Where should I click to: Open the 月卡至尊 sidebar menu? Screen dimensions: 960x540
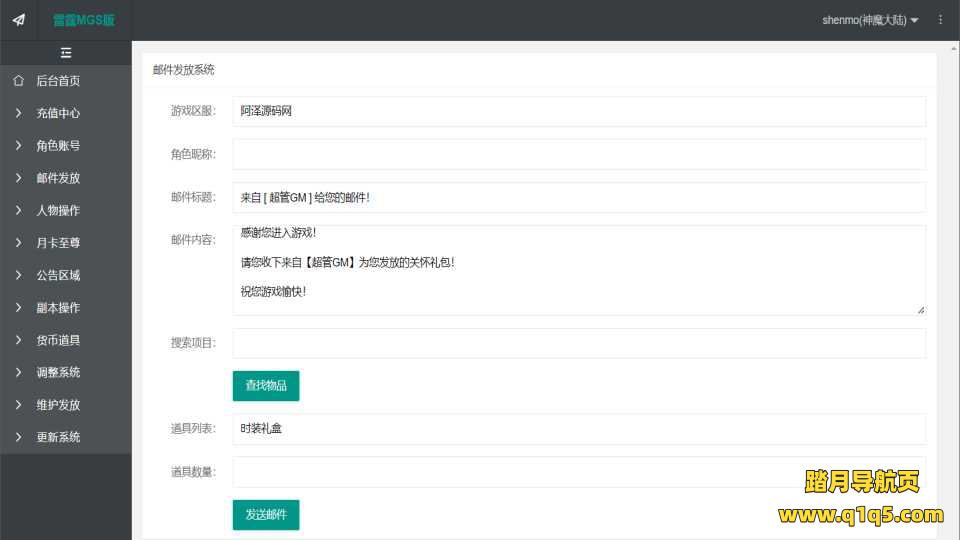[58, 243]
